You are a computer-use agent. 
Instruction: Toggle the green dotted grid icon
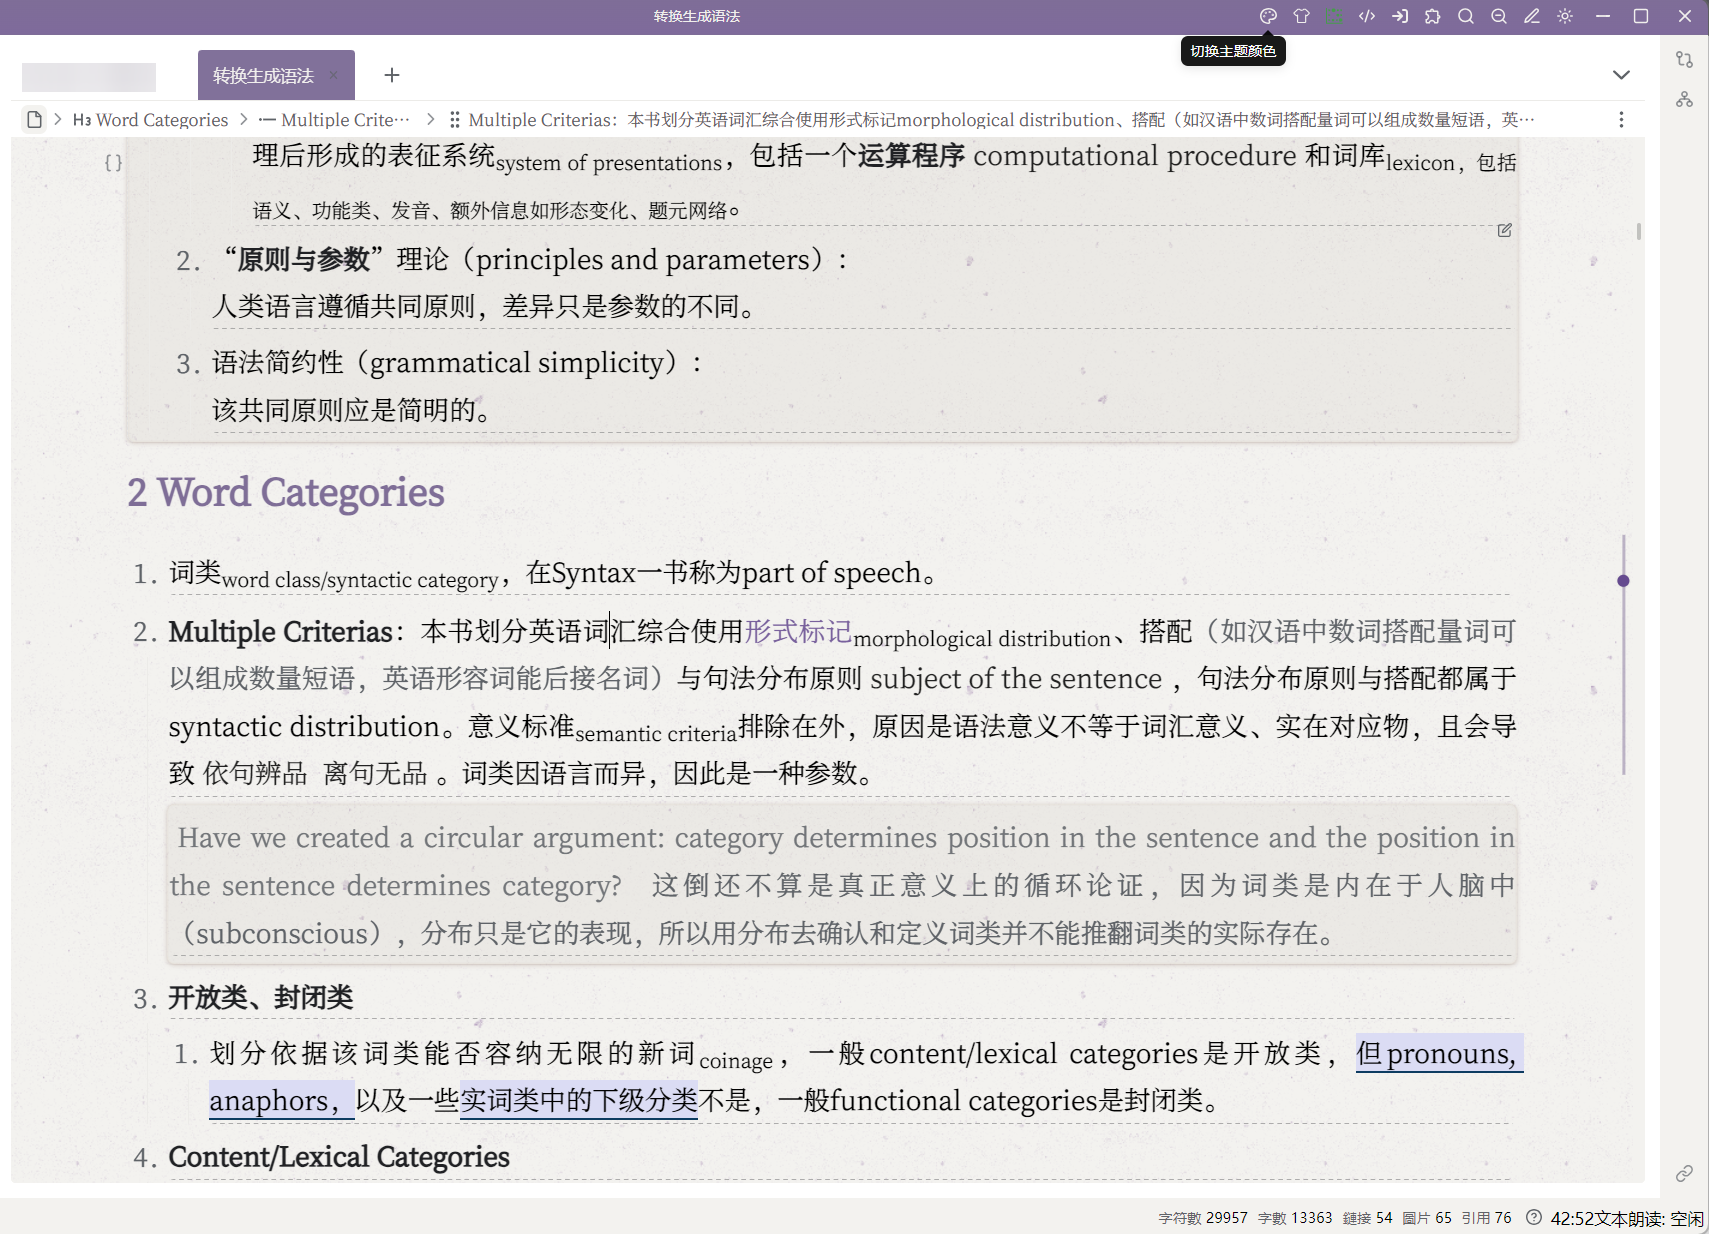(x=1334, y=16)
